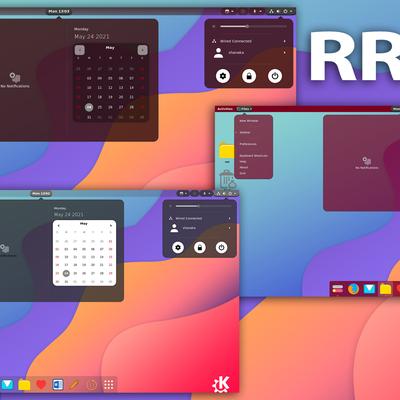Click the clock button in bottom screenshot's panel
This screenshot has height=400, width=400.
(41, 193)
